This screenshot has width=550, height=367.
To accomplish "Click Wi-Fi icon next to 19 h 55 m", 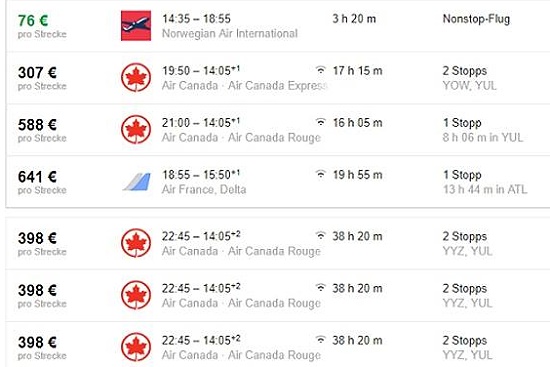I will [321, 174].
